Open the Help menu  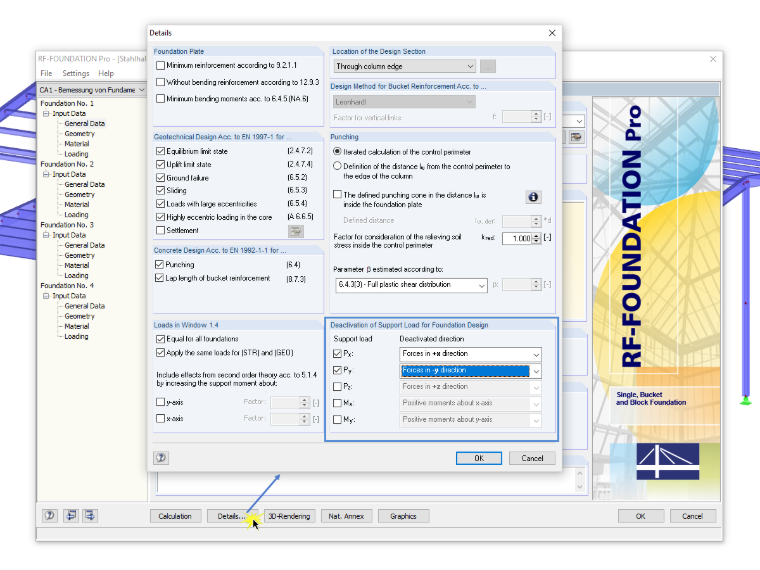[106, 73]
